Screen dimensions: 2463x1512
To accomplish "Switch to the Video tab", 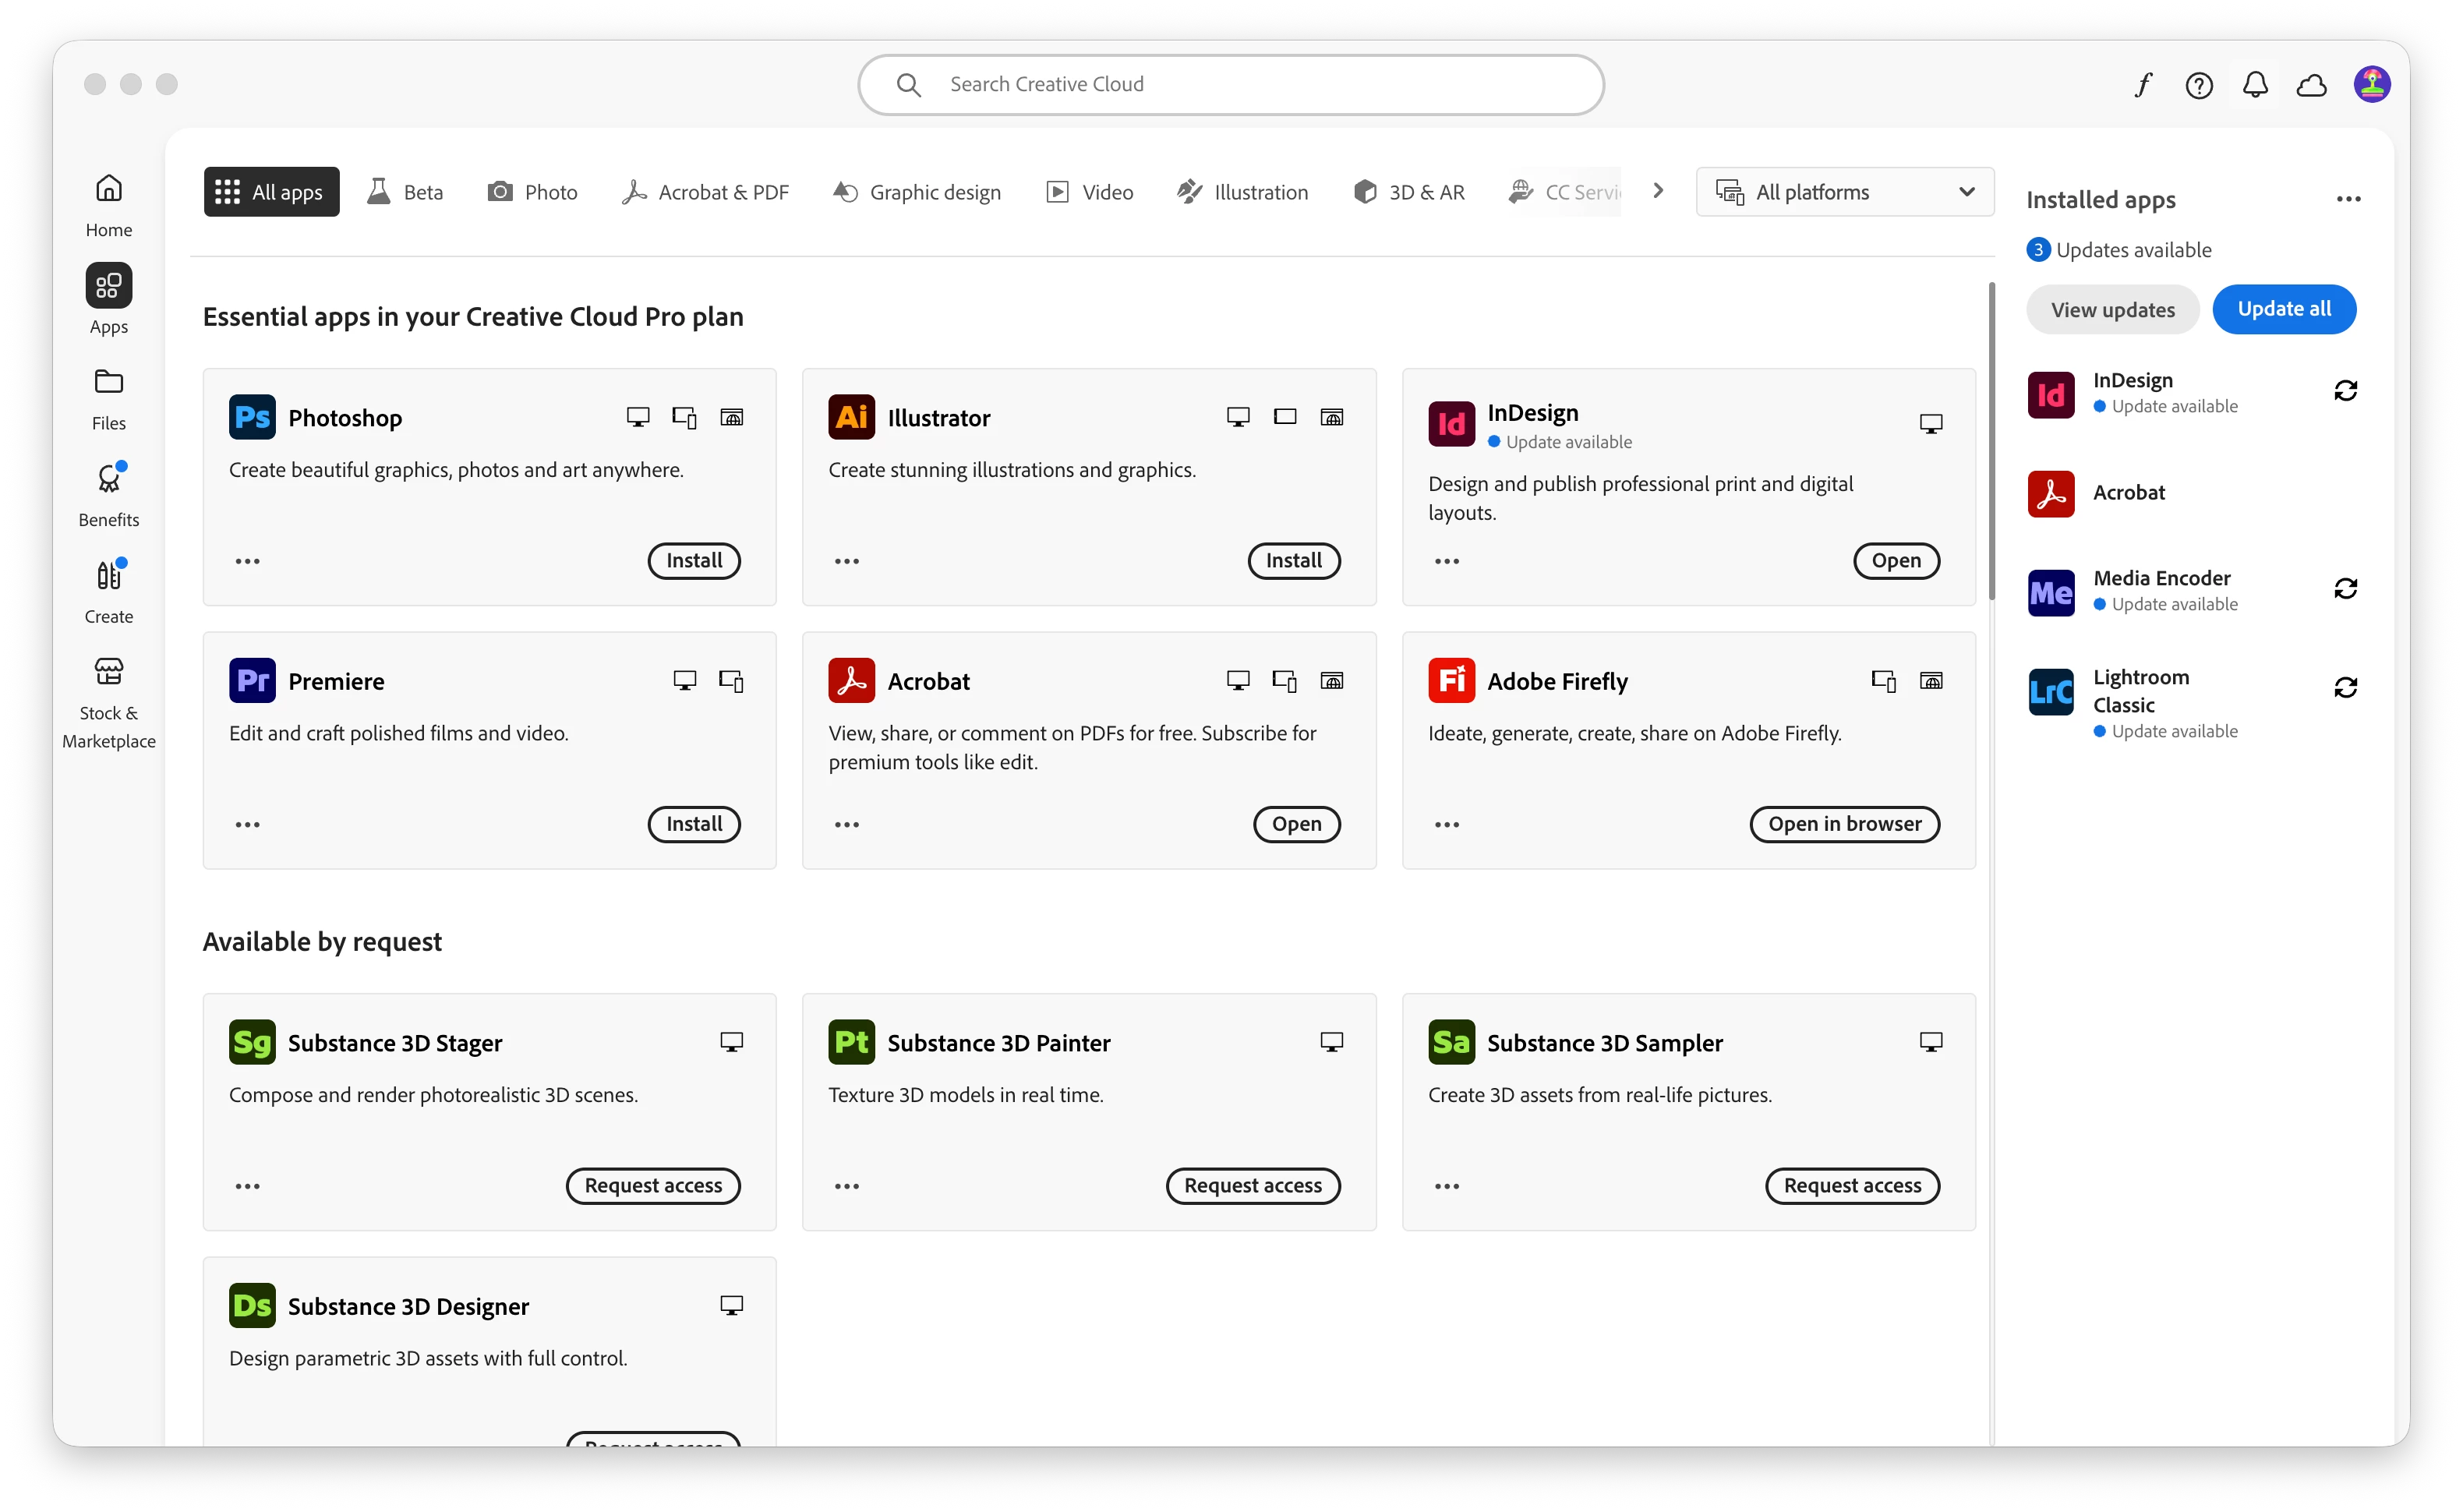I will point(1090,192).
